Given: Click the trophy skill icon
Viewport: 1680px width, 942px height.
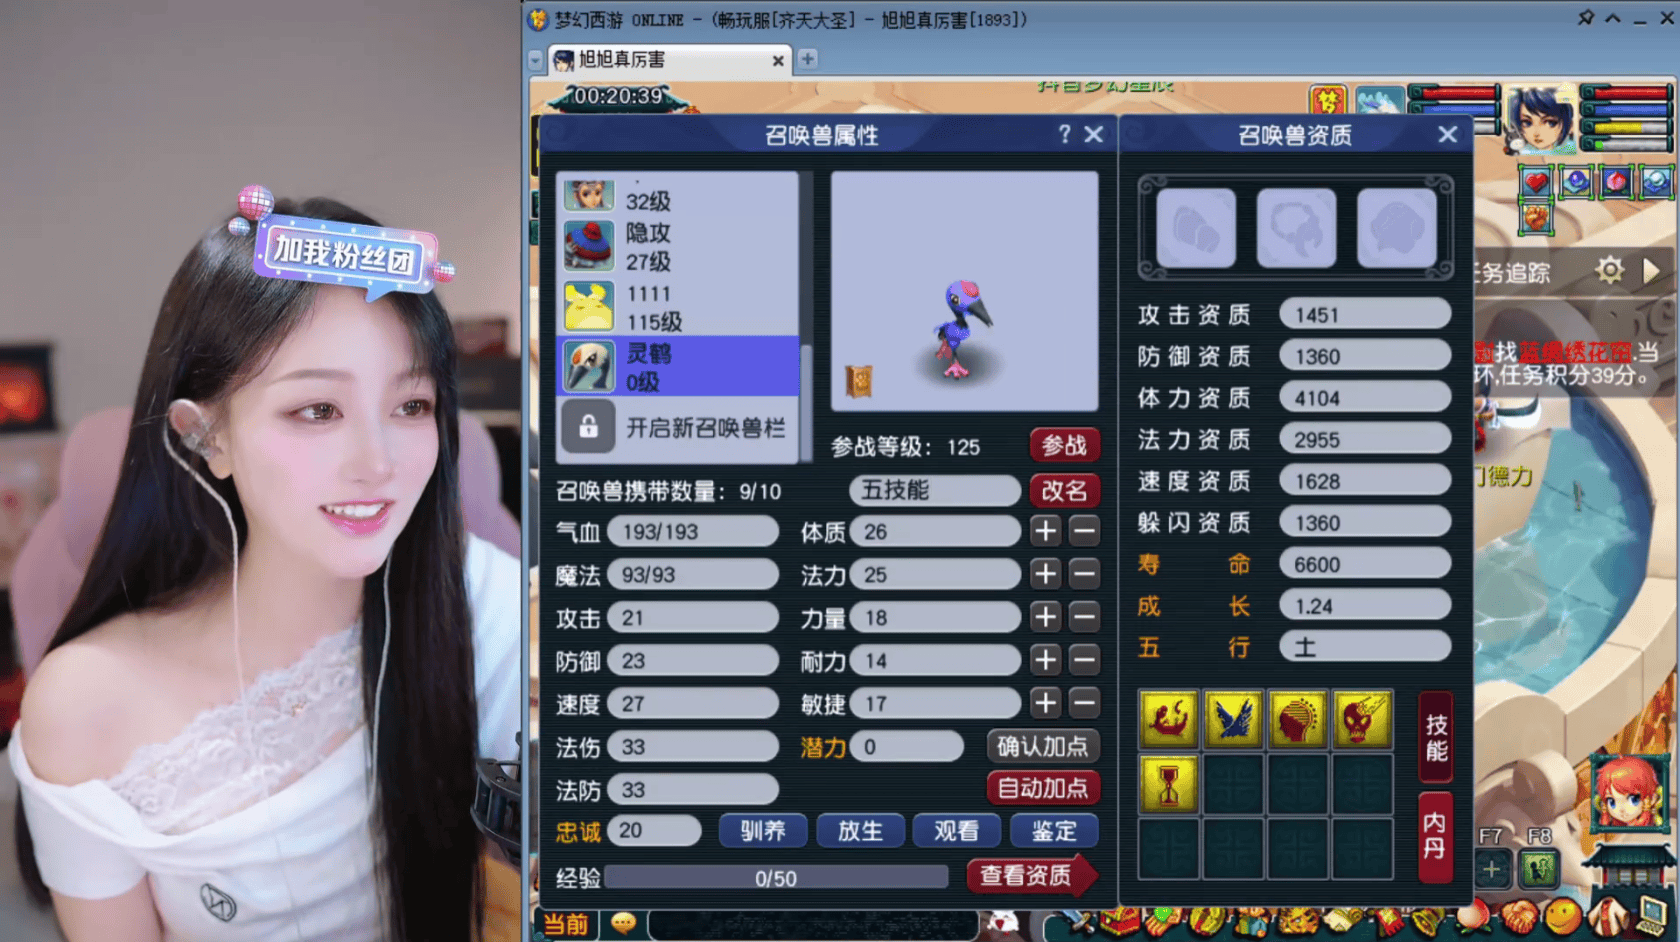Looking at the screenshot, I should pos(1168,783).
